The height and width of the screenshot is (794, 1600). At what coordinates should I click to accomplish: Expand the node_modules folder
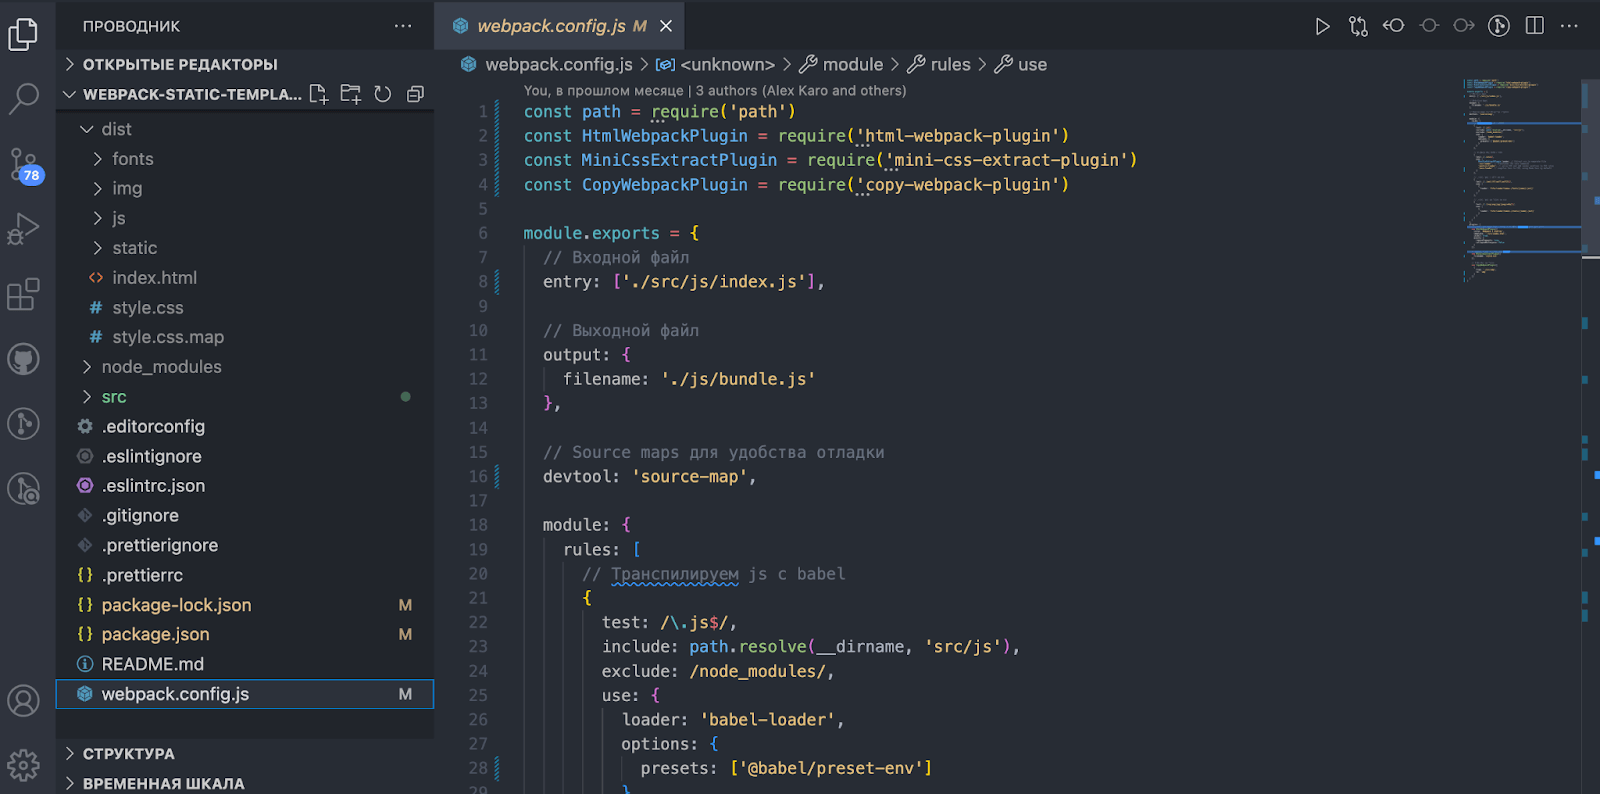pyautogui.click(x=161, y=367)
